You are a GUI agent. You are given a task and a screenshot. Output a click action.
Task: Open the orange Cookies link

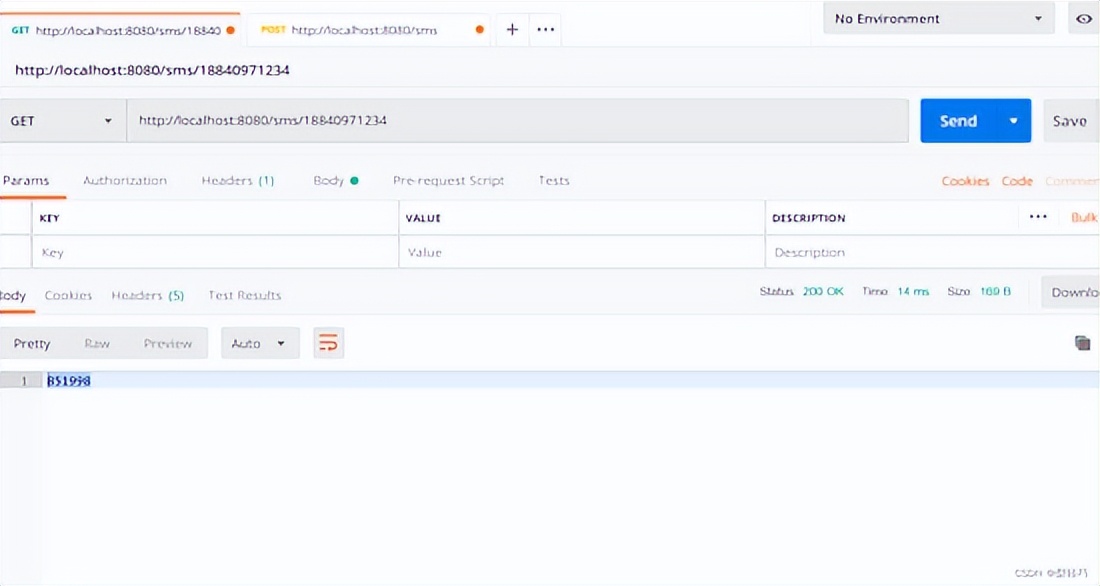pos(965,181)
